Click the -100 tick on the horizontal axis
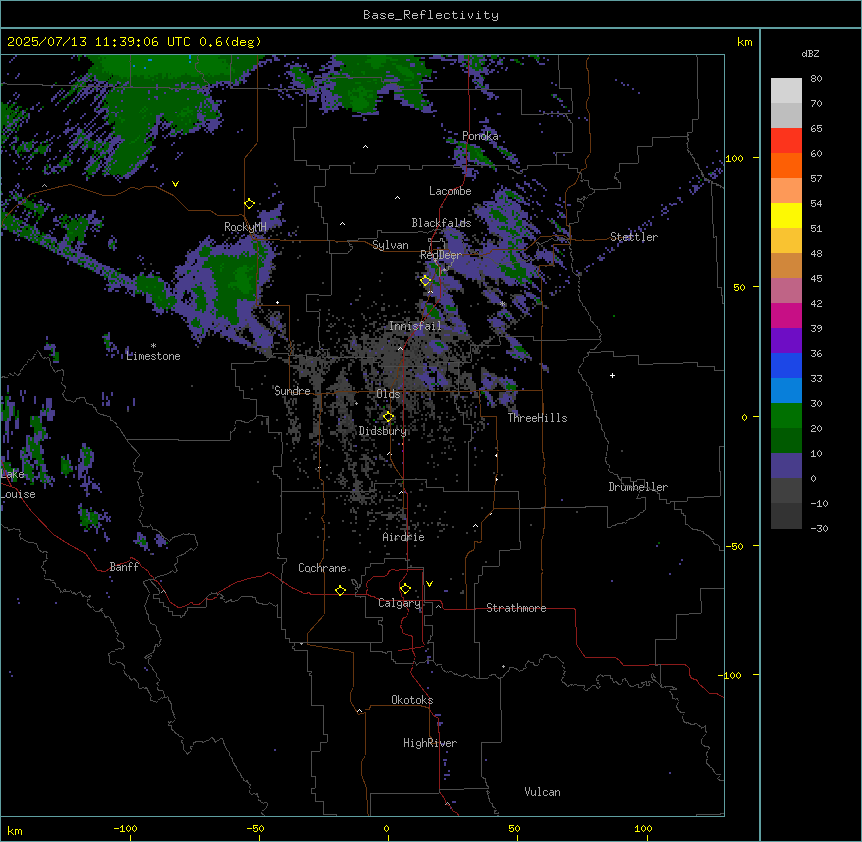The image size is (862, 842). (125, 828)
